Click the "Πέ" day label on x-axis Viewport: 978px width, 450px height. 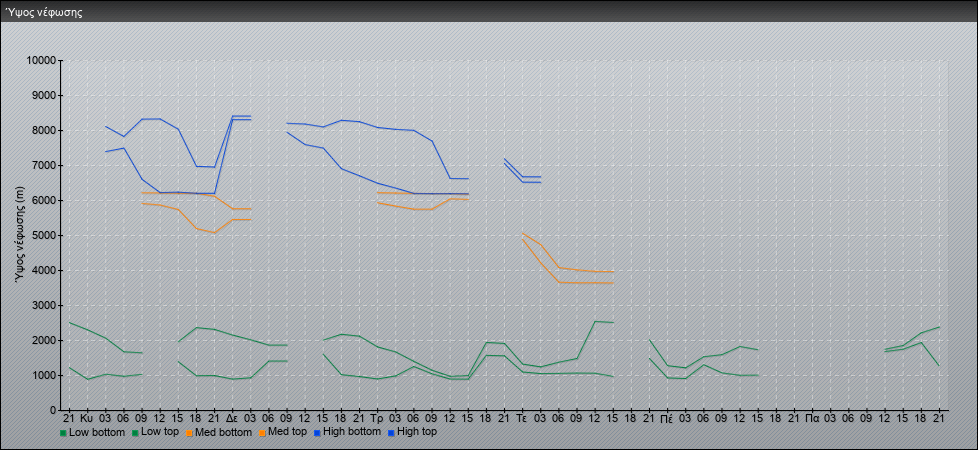pos(667,418)
